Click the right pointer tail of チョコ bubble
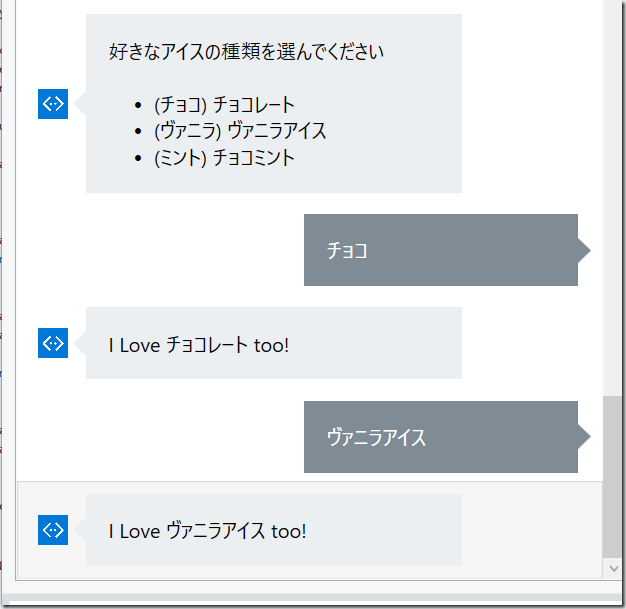Screen dimensions: 626x609 pos(584,250)
